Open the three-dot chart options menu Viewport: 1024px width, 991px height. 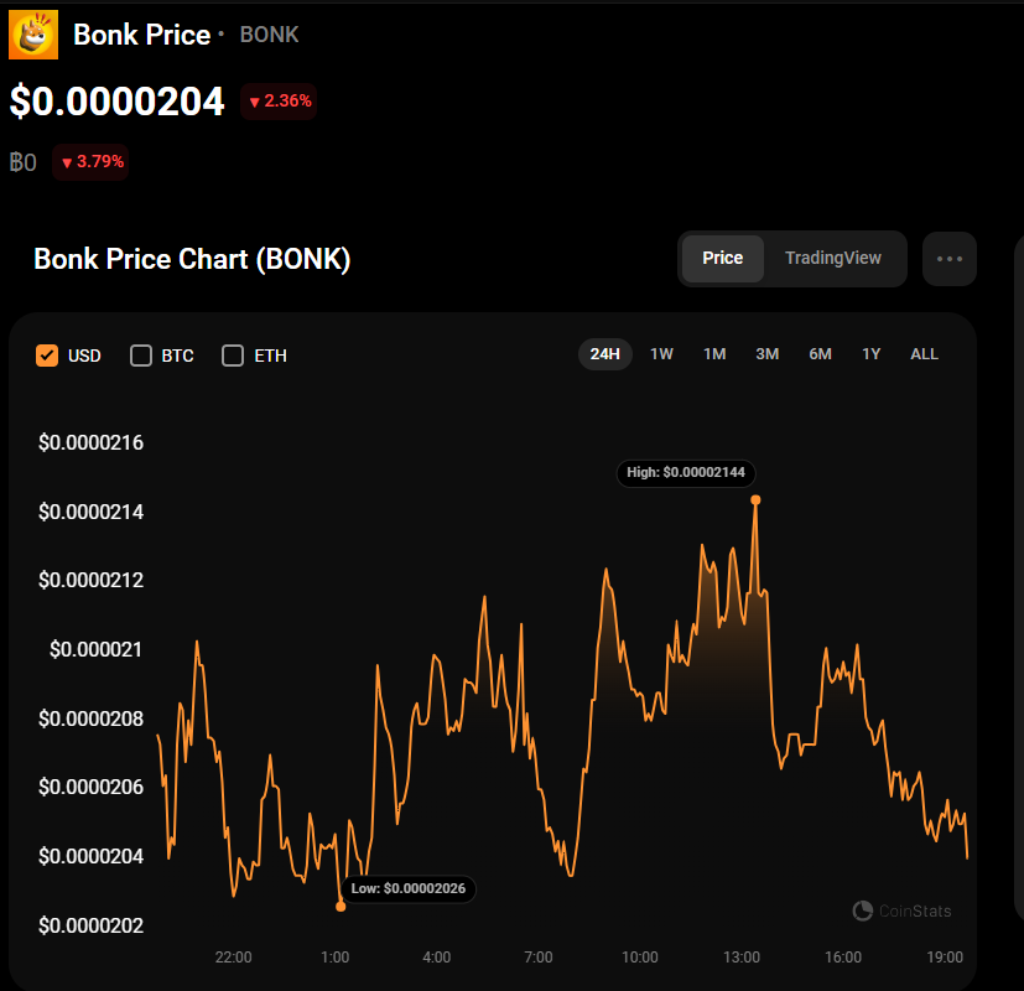[948, 258]
